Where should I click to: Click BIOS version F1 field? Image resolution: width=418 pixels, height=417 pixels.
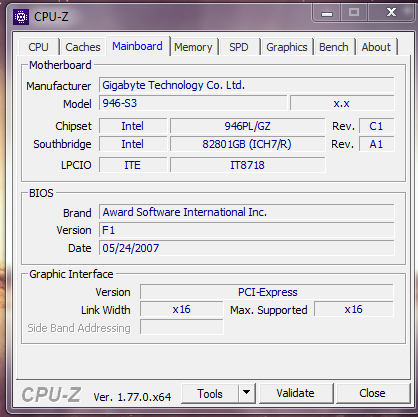(x=247, y=230)
